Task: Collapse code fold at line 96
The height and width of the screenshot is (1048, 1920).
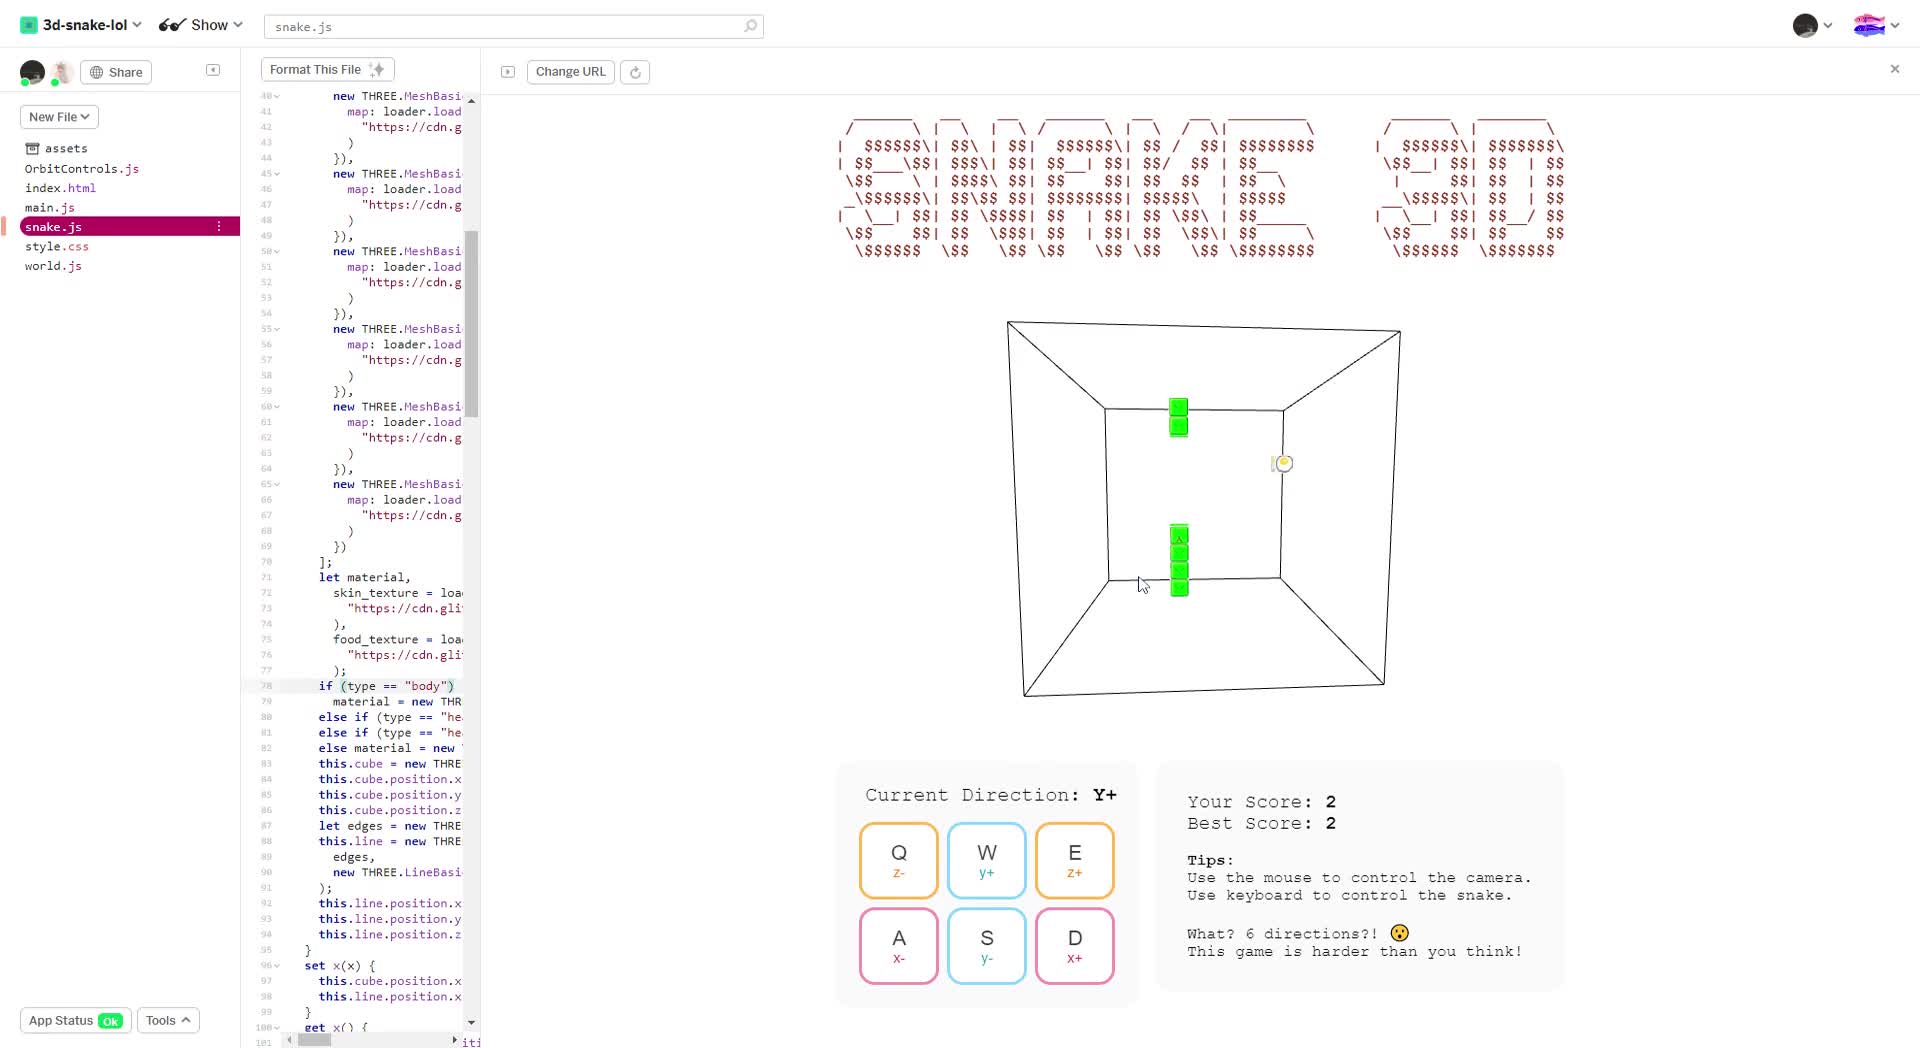Action: point(277,966)
